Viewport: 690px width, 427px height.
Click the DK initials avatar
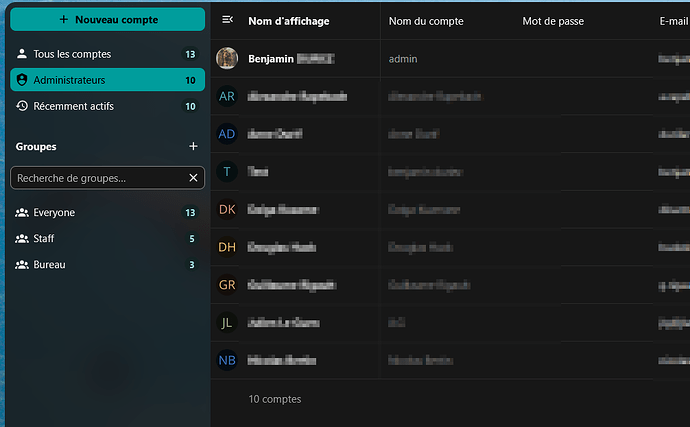point(227,210)
